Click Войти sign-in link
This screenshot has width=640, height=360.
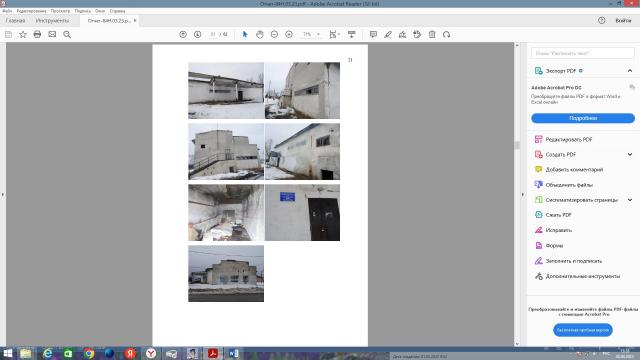pyautogui.click(x=623, y=20)
